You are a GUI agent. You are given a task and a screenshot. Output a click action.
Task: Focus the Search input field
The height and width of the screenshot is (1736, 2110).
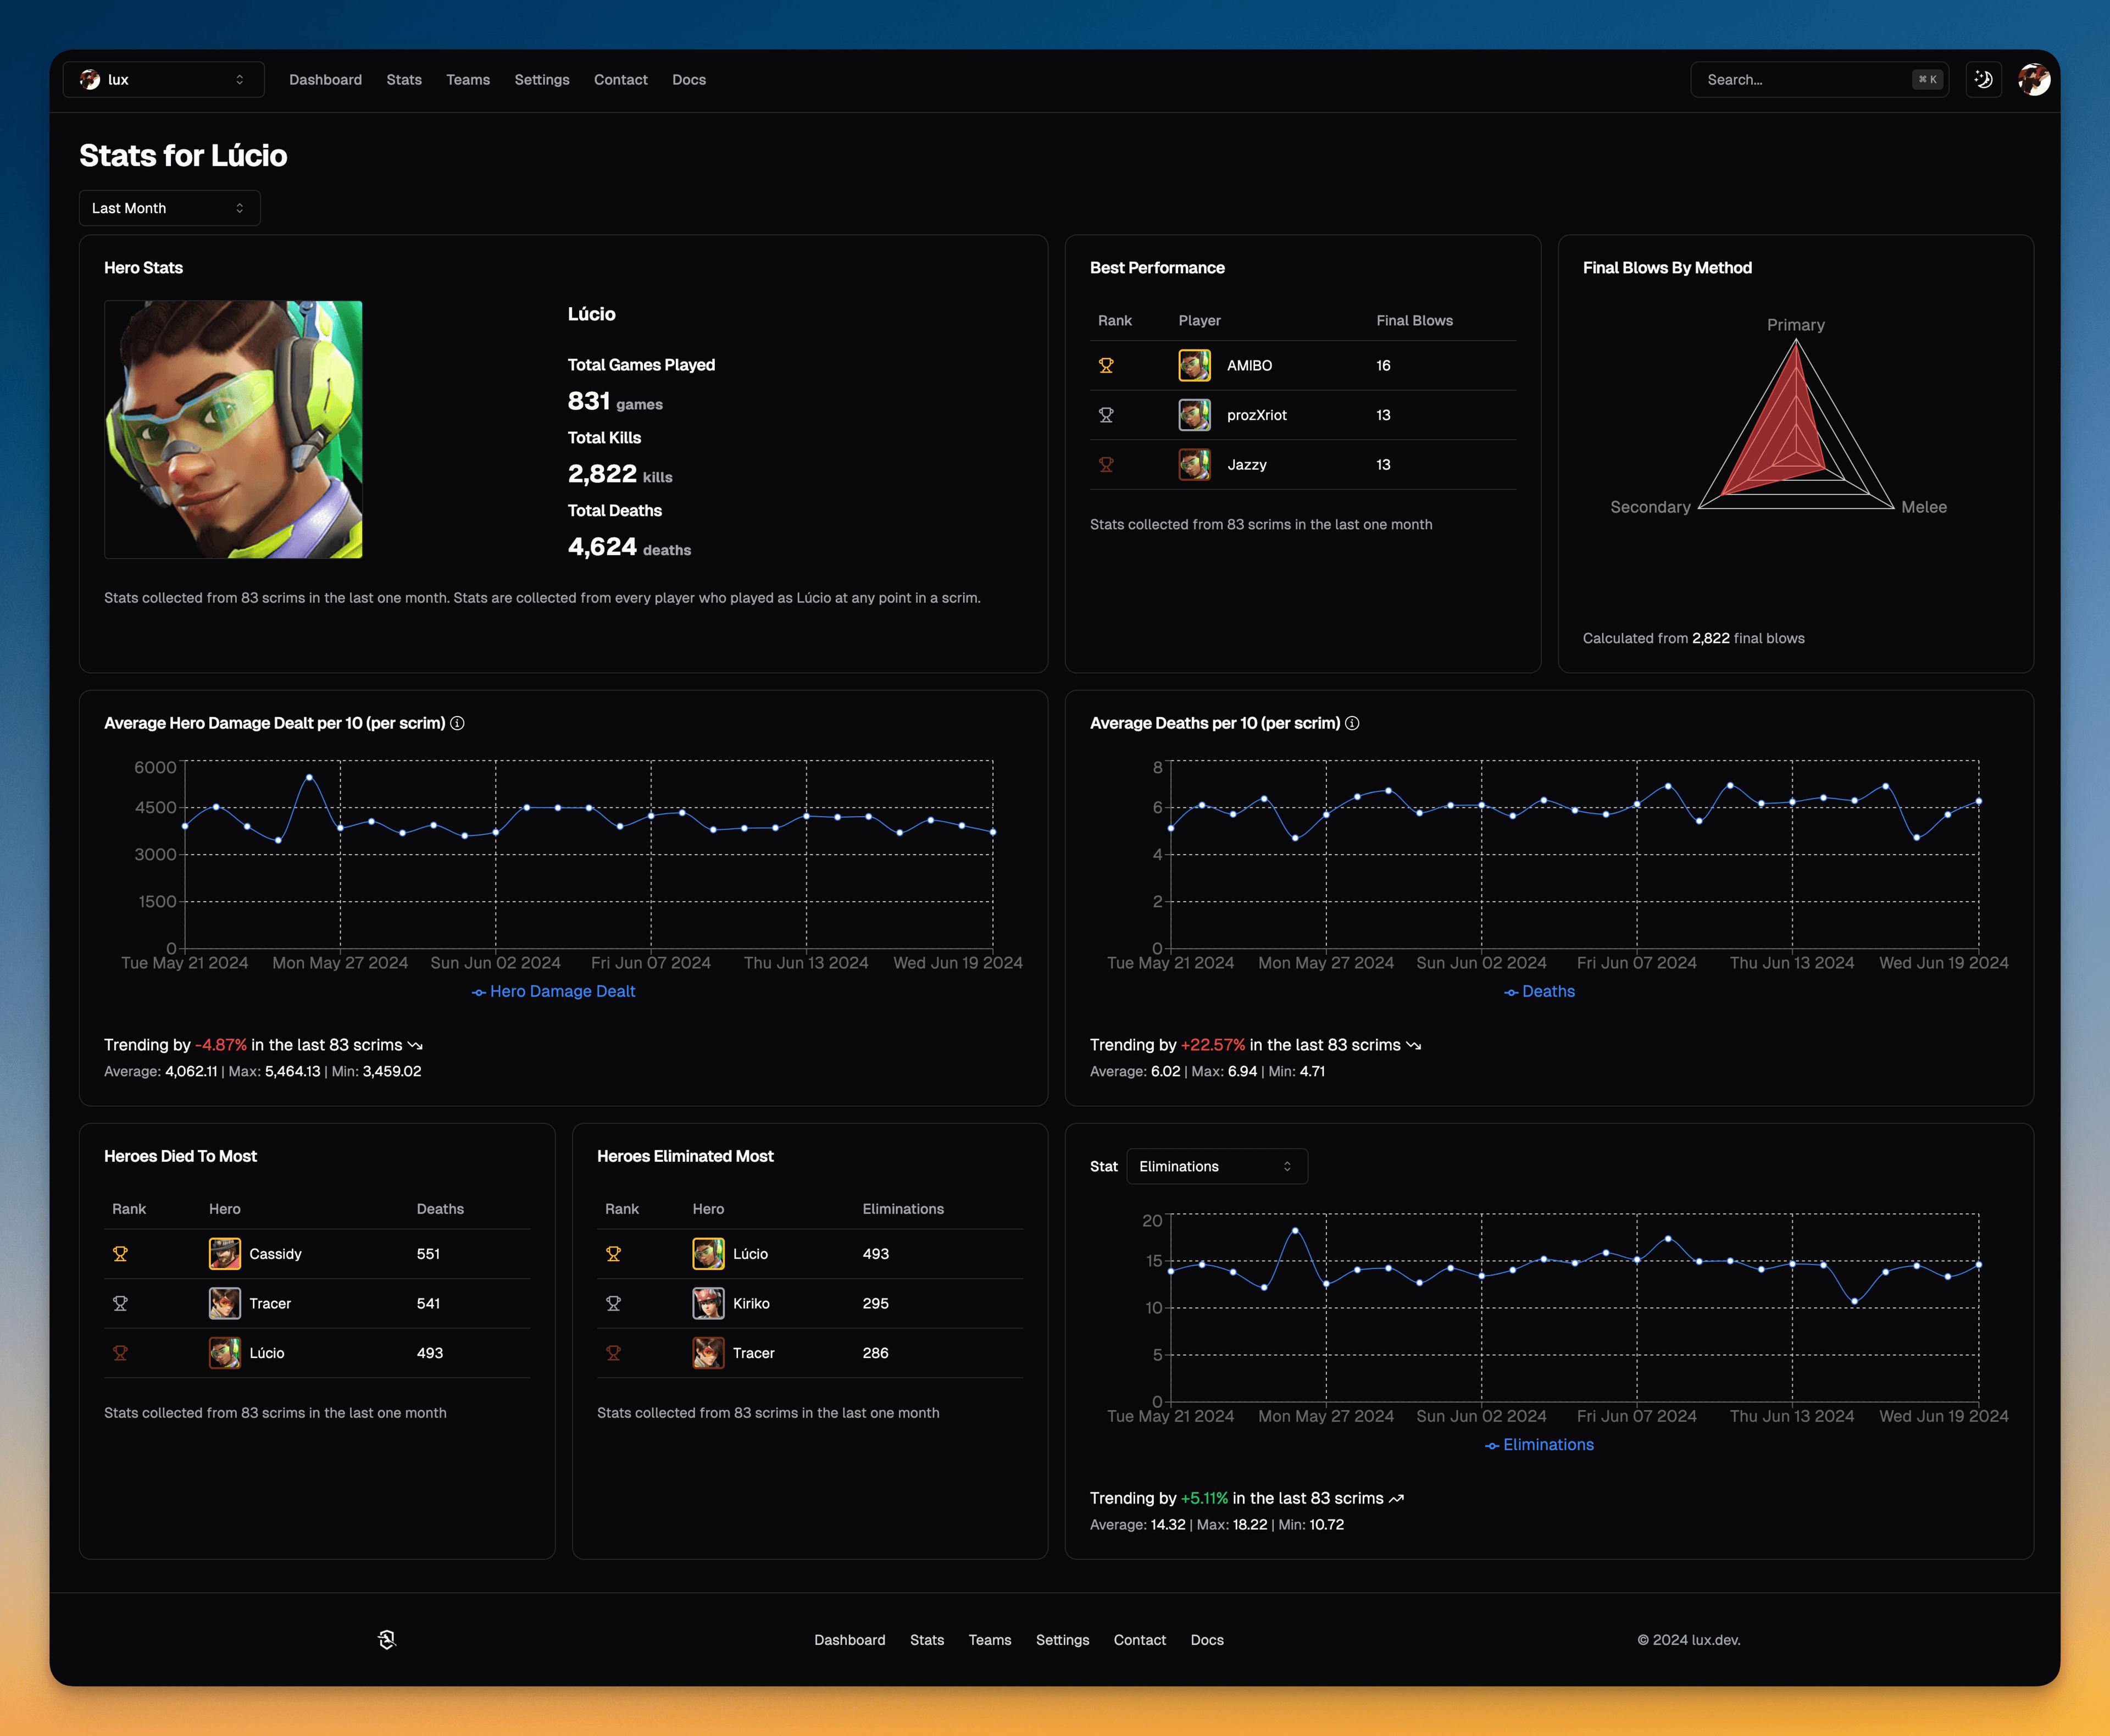[1819, 79]
